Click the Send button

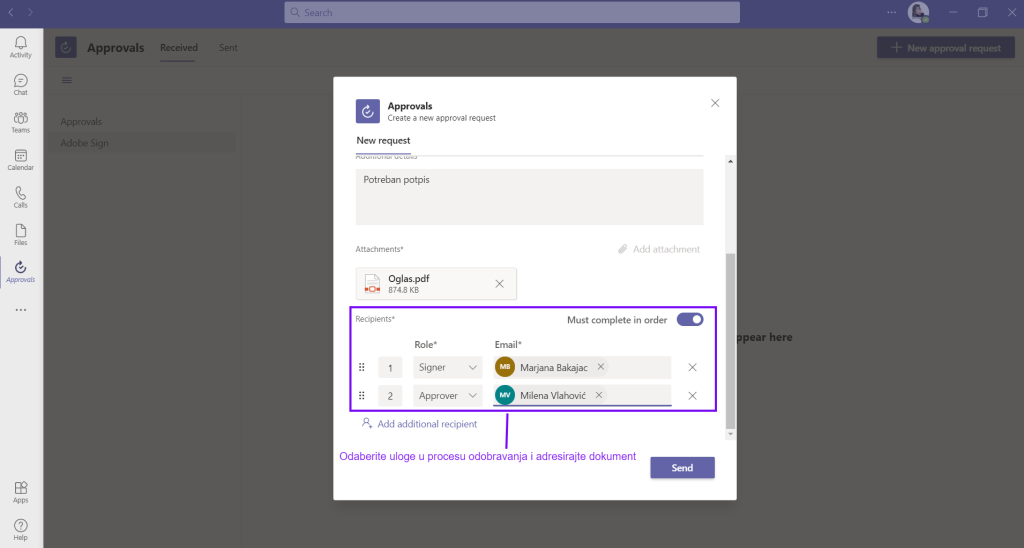(682, 468)
